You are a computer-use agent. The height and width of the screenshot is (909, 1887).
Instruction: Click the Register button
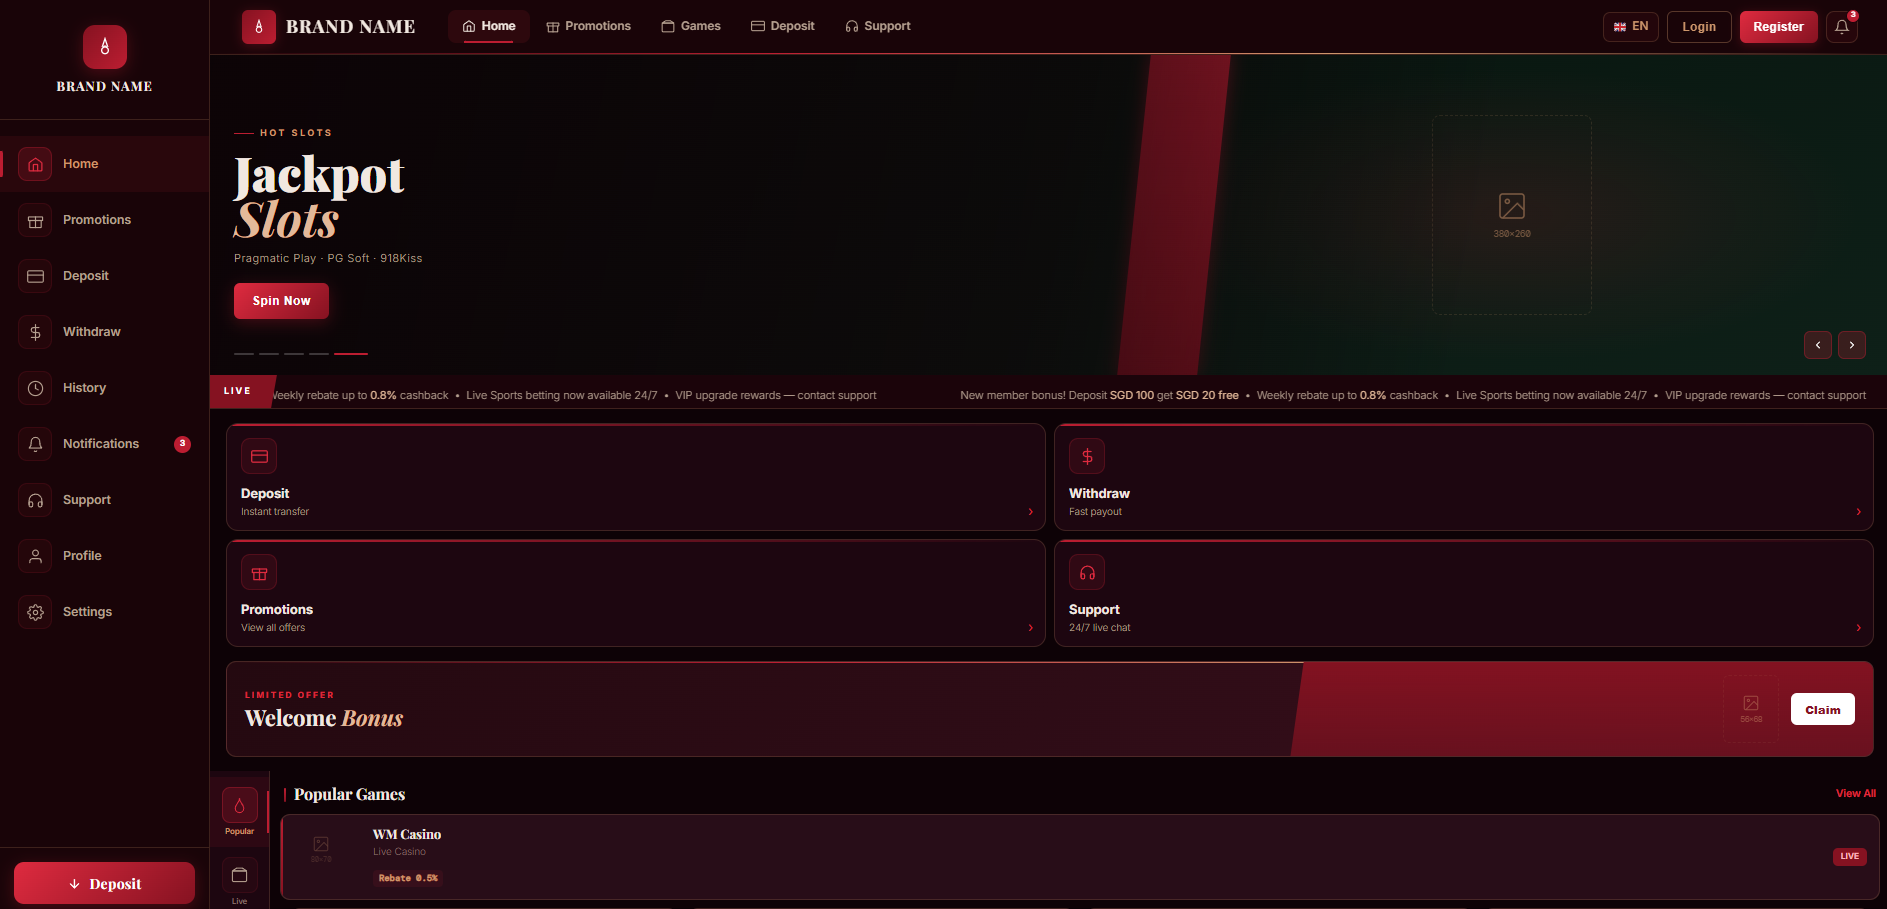[1778, 27]
